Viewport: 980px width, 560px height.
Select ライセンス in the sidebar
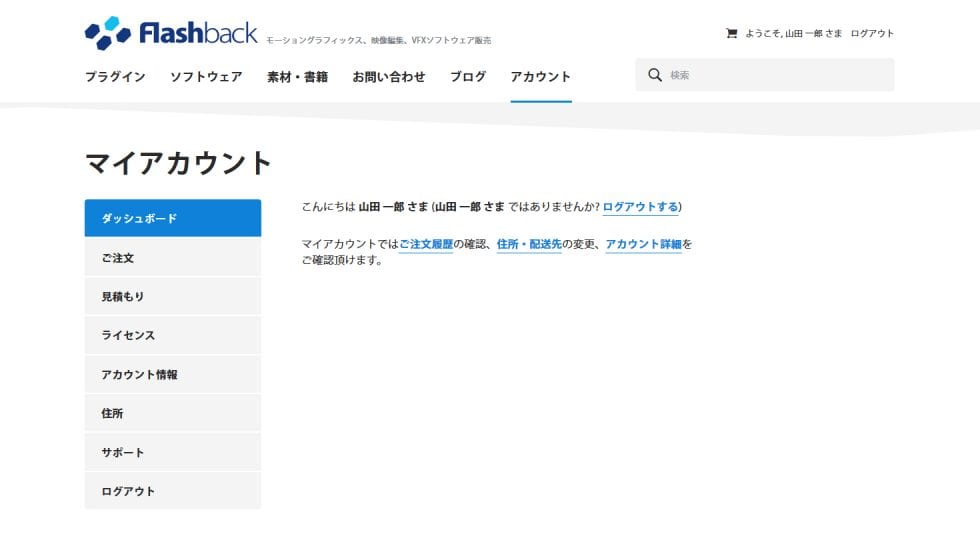coord(173,335)
